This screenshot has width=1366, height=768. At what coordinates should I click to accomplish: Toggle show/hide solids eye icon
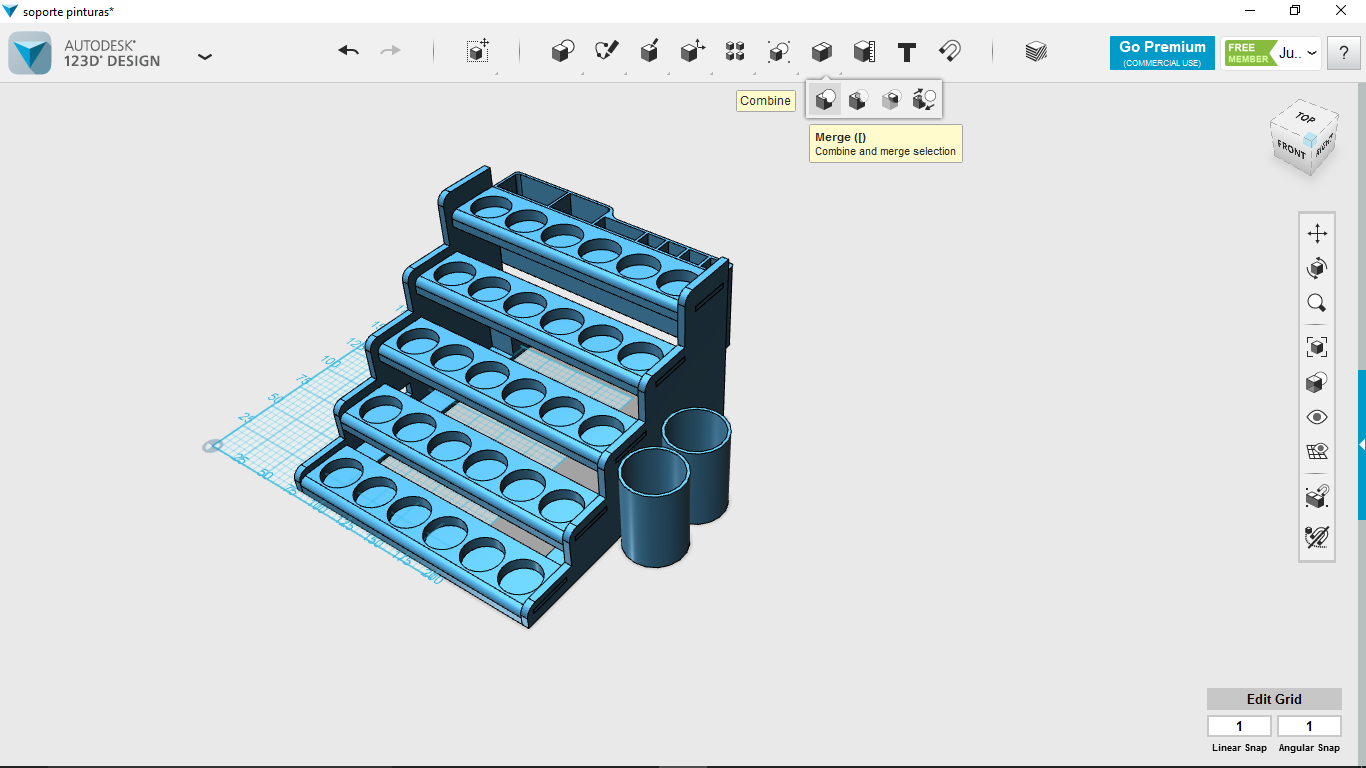(1317, 417)
